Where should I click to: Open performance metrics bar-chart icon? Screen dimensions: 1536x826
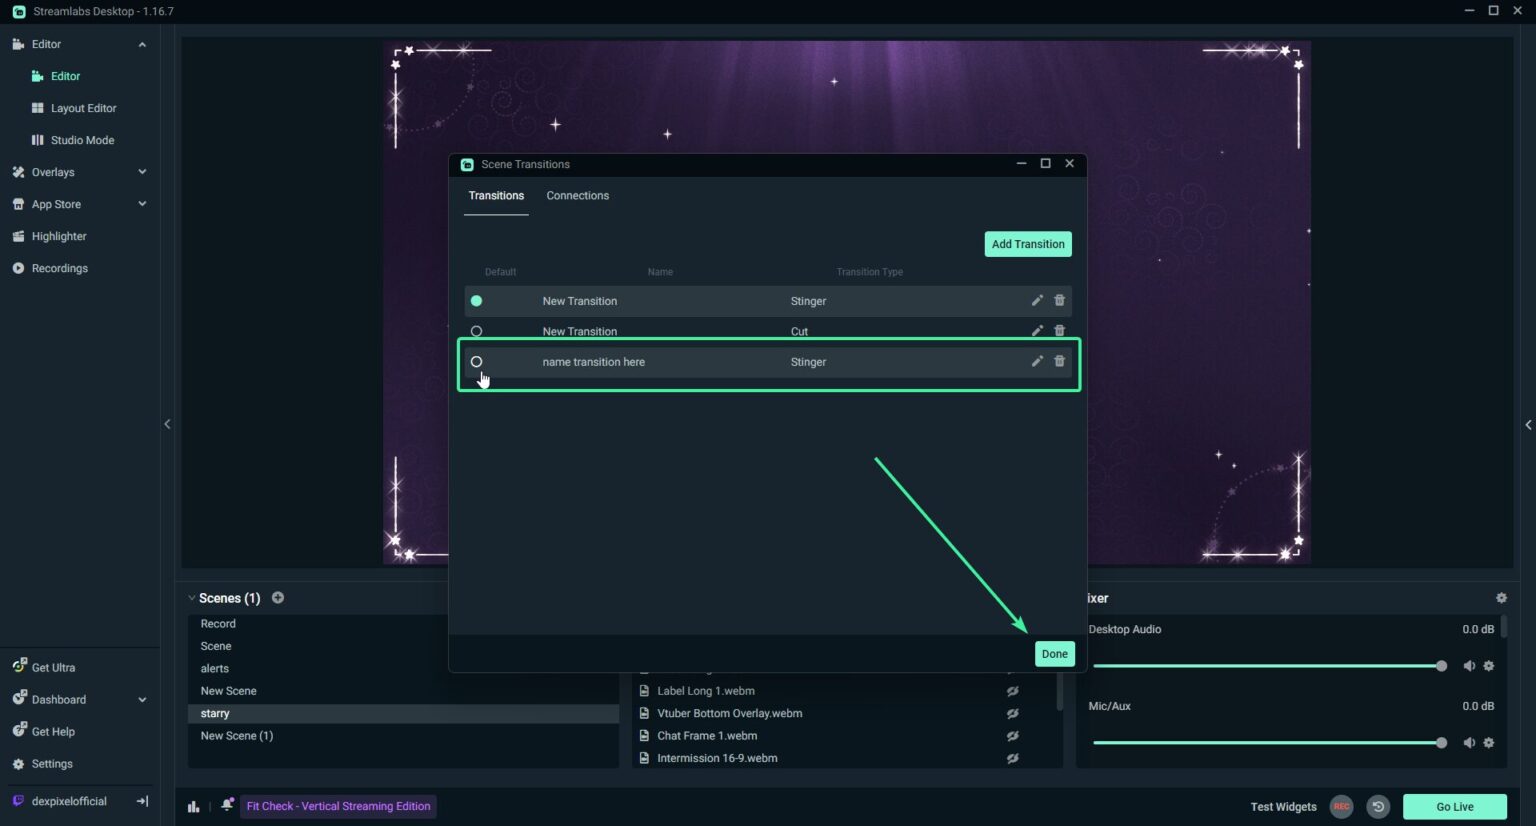coord(193,805)
